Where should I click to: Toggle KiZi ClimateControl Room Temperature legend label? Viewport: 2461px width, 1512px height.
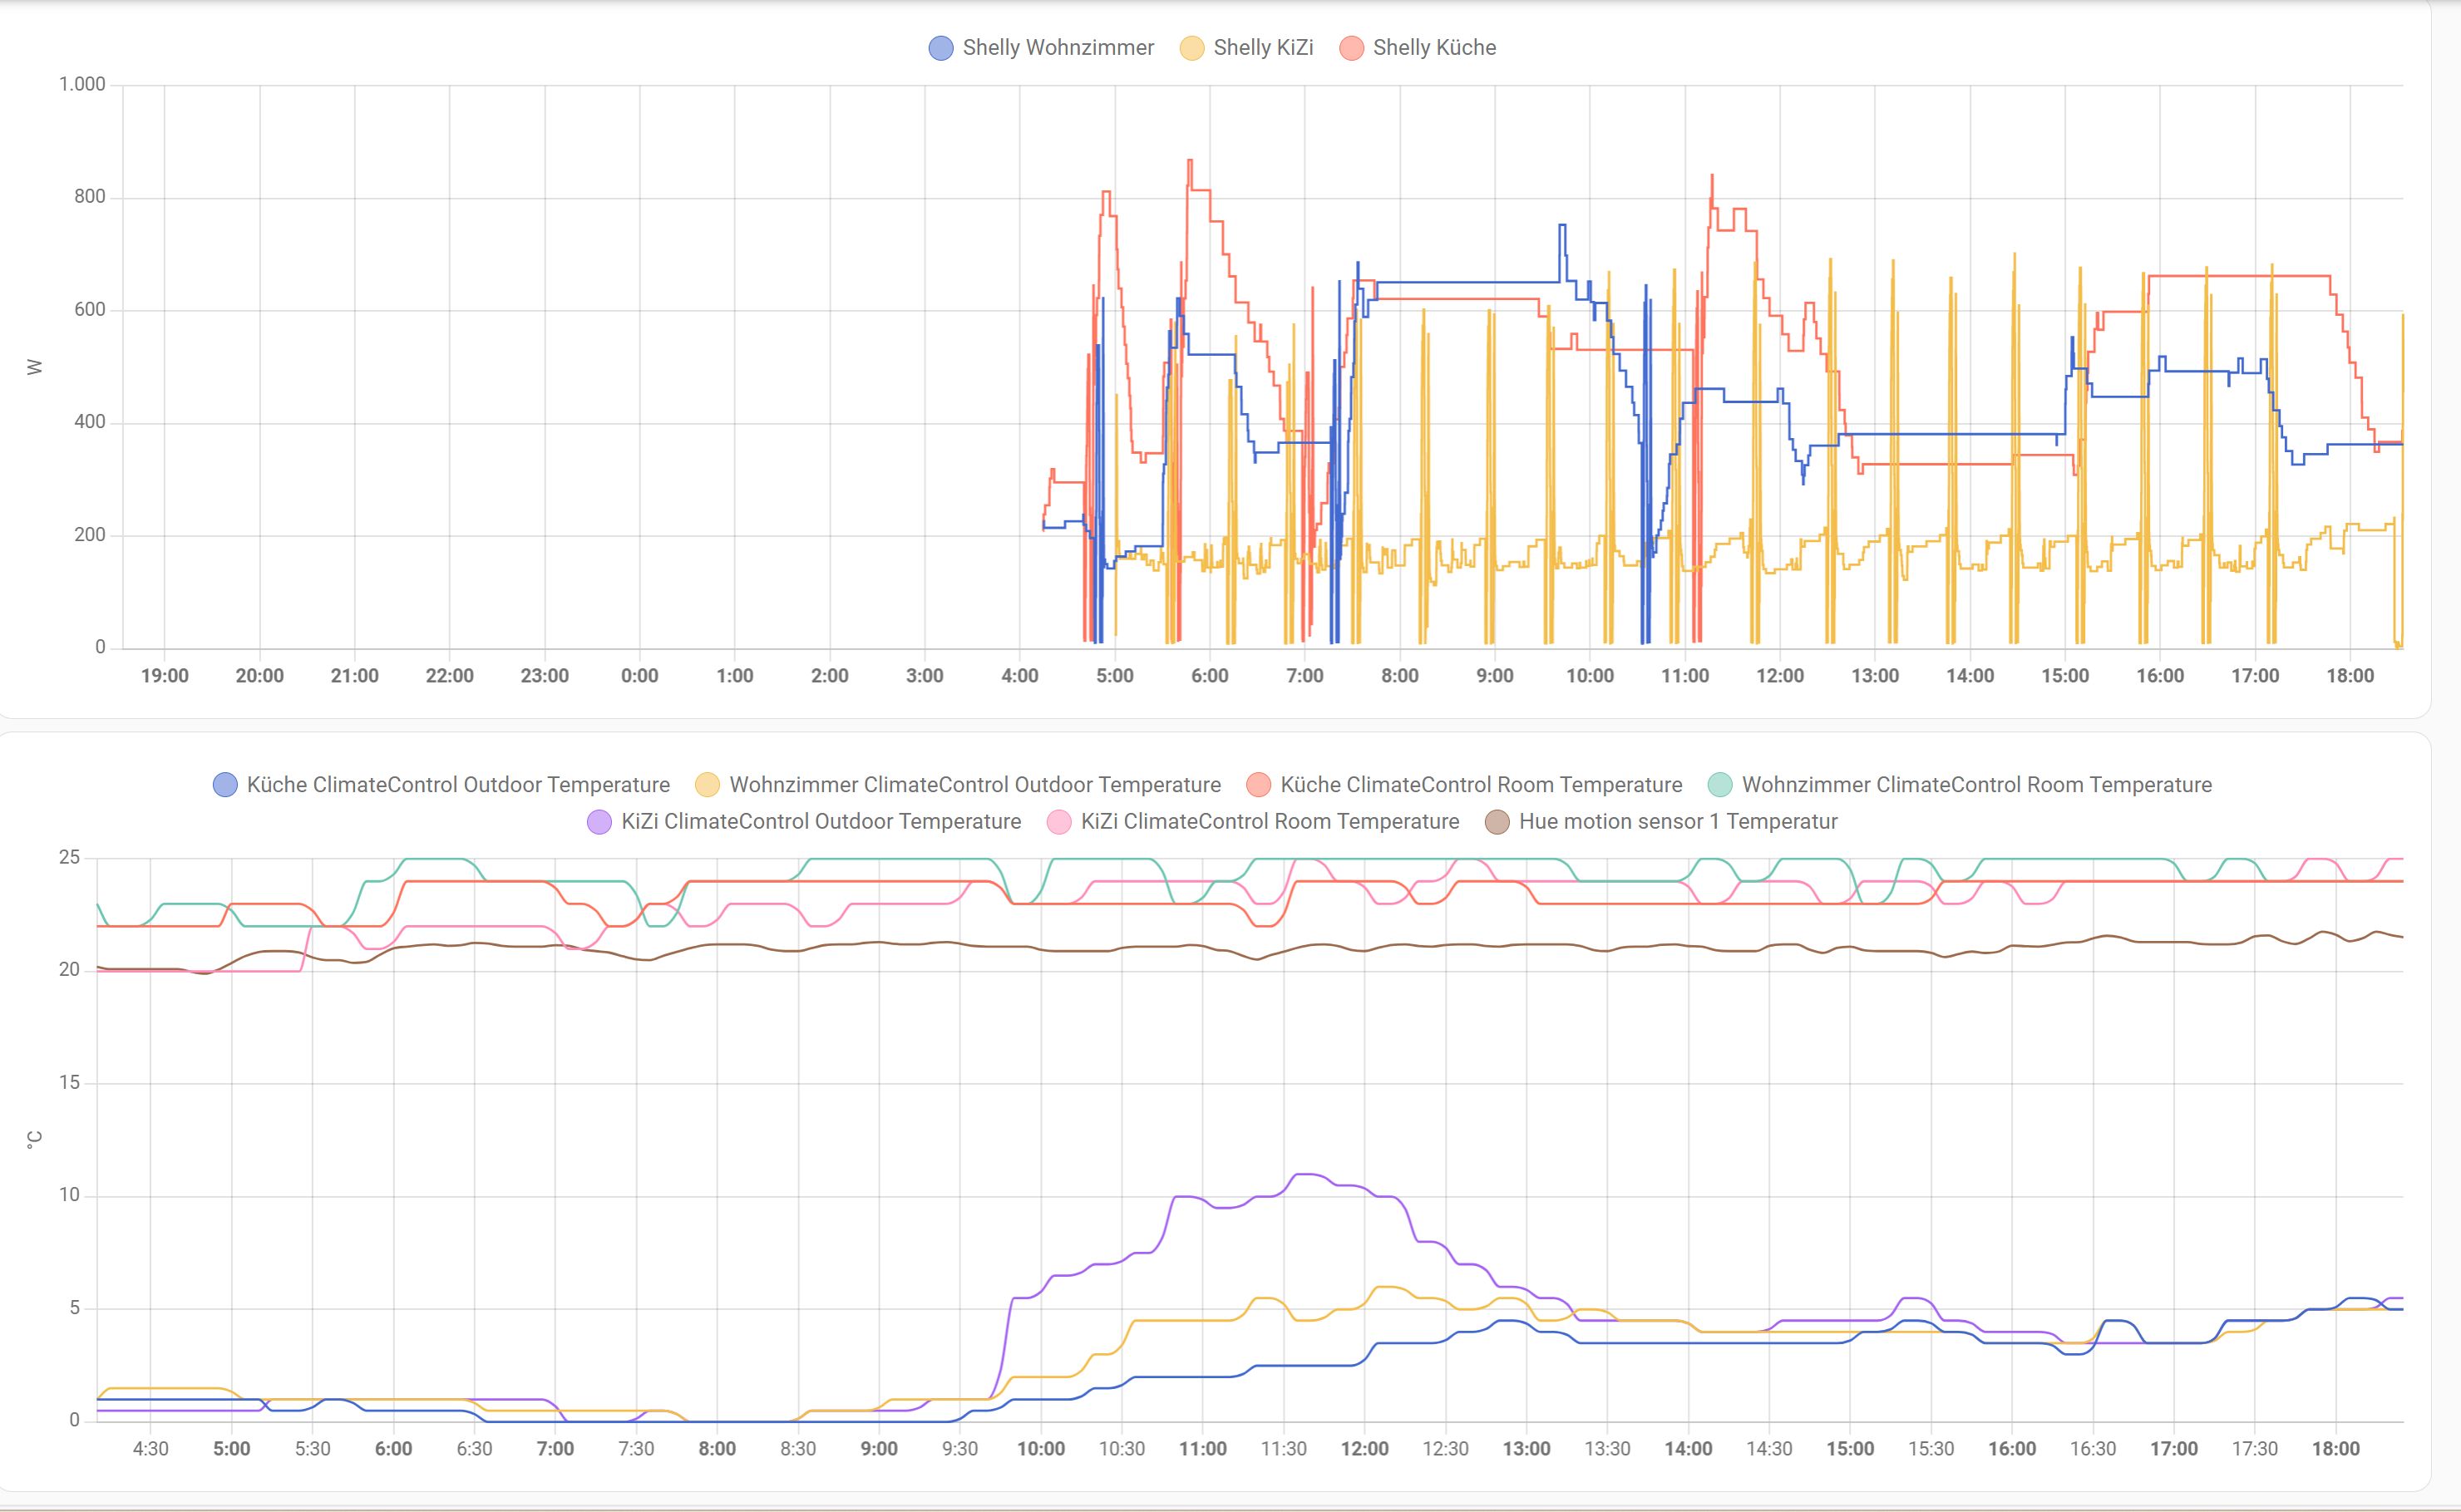(x=1270, y=822)
